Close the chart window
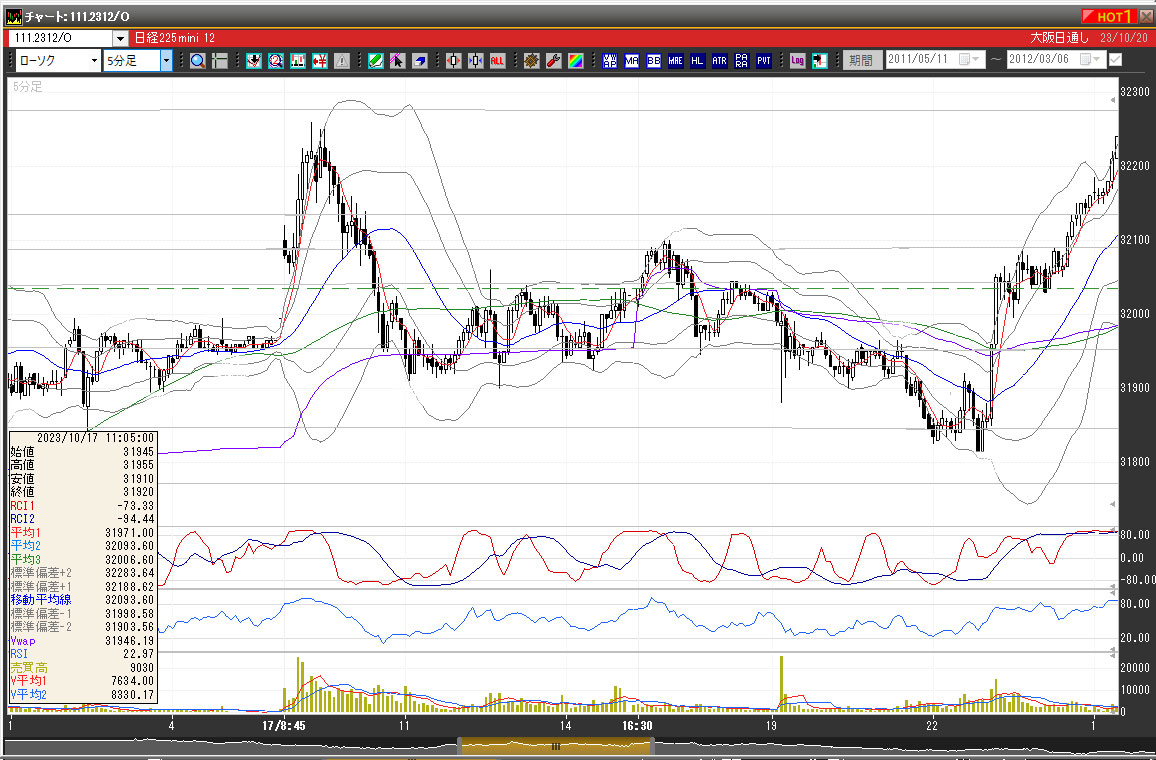Viewport: 1156px width, 760px height. 1146,16
